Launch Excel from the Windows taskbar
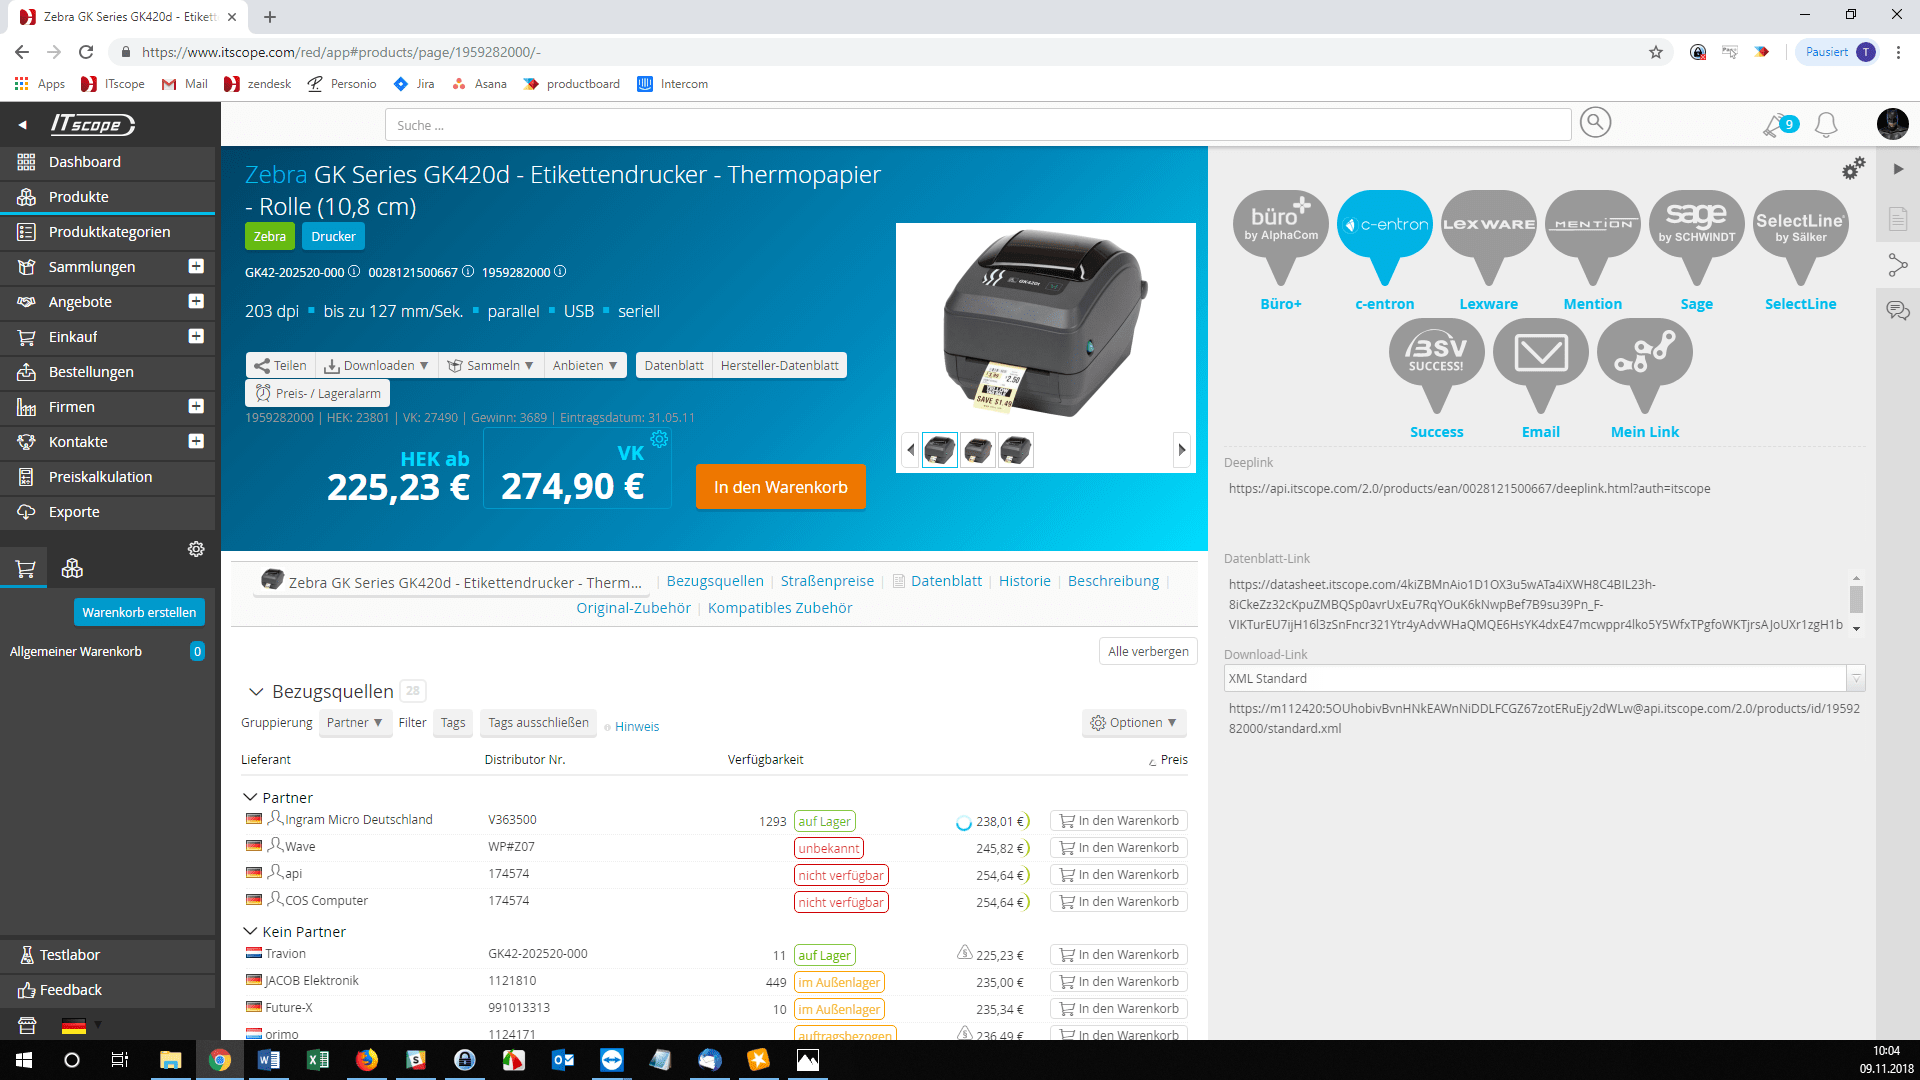Screen dimensions: 1920x1080 318,1059
